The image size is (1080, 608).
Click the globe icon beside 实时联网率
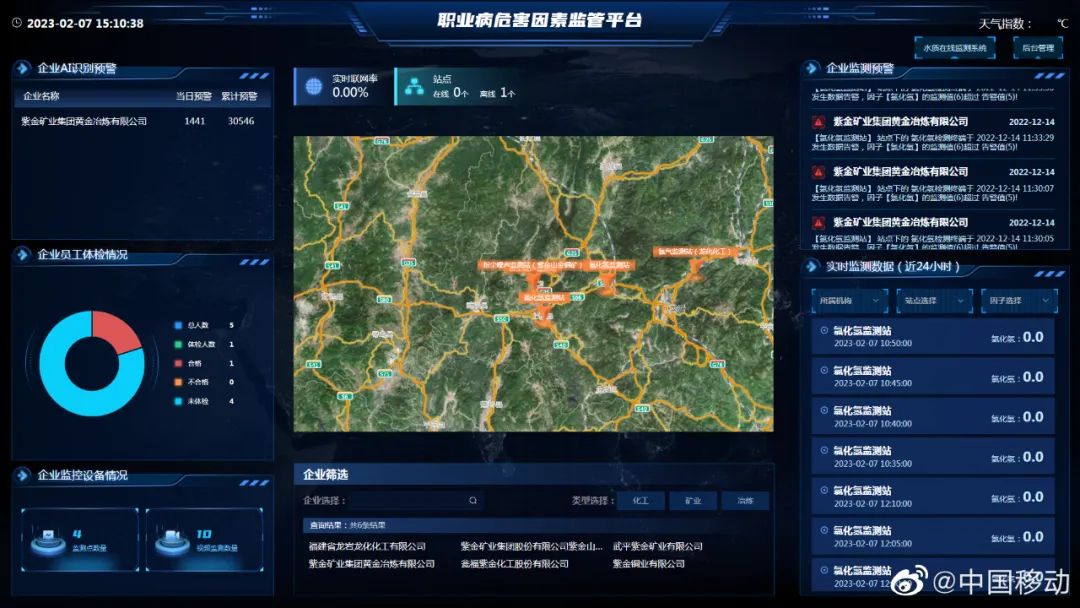[x=314, y=87]
